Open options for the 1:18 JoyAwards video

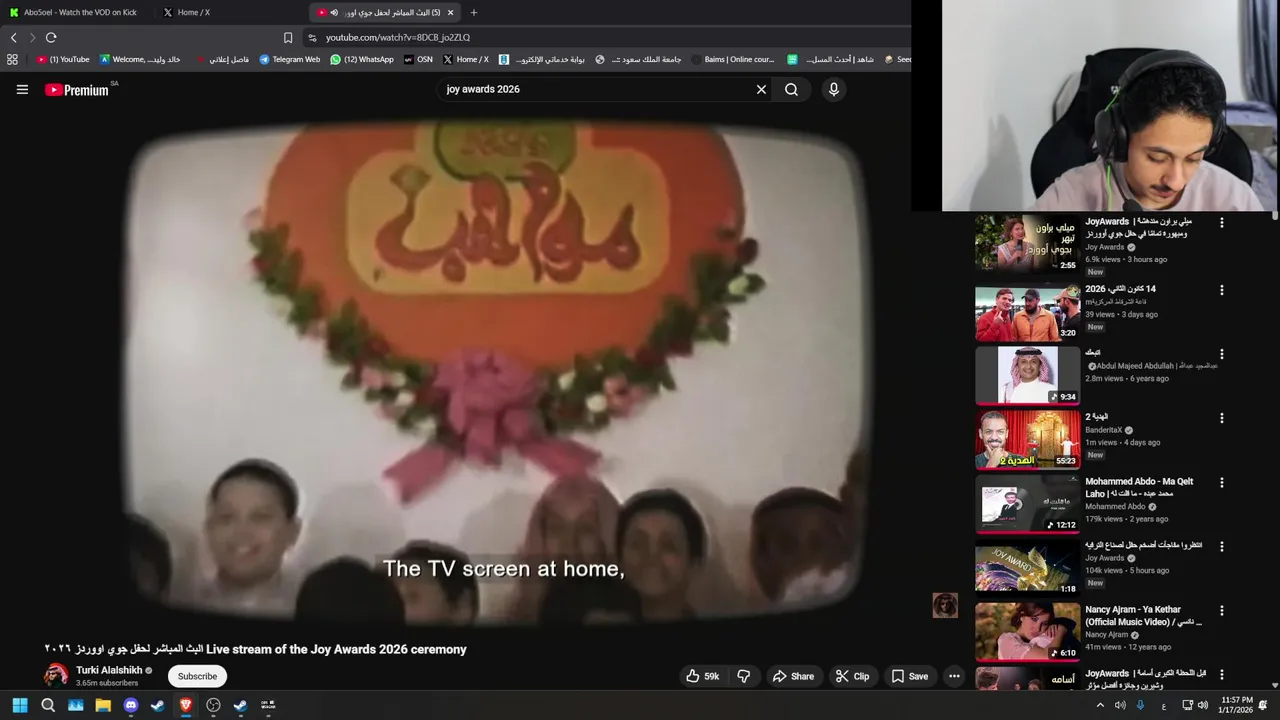pos(1221,546)
